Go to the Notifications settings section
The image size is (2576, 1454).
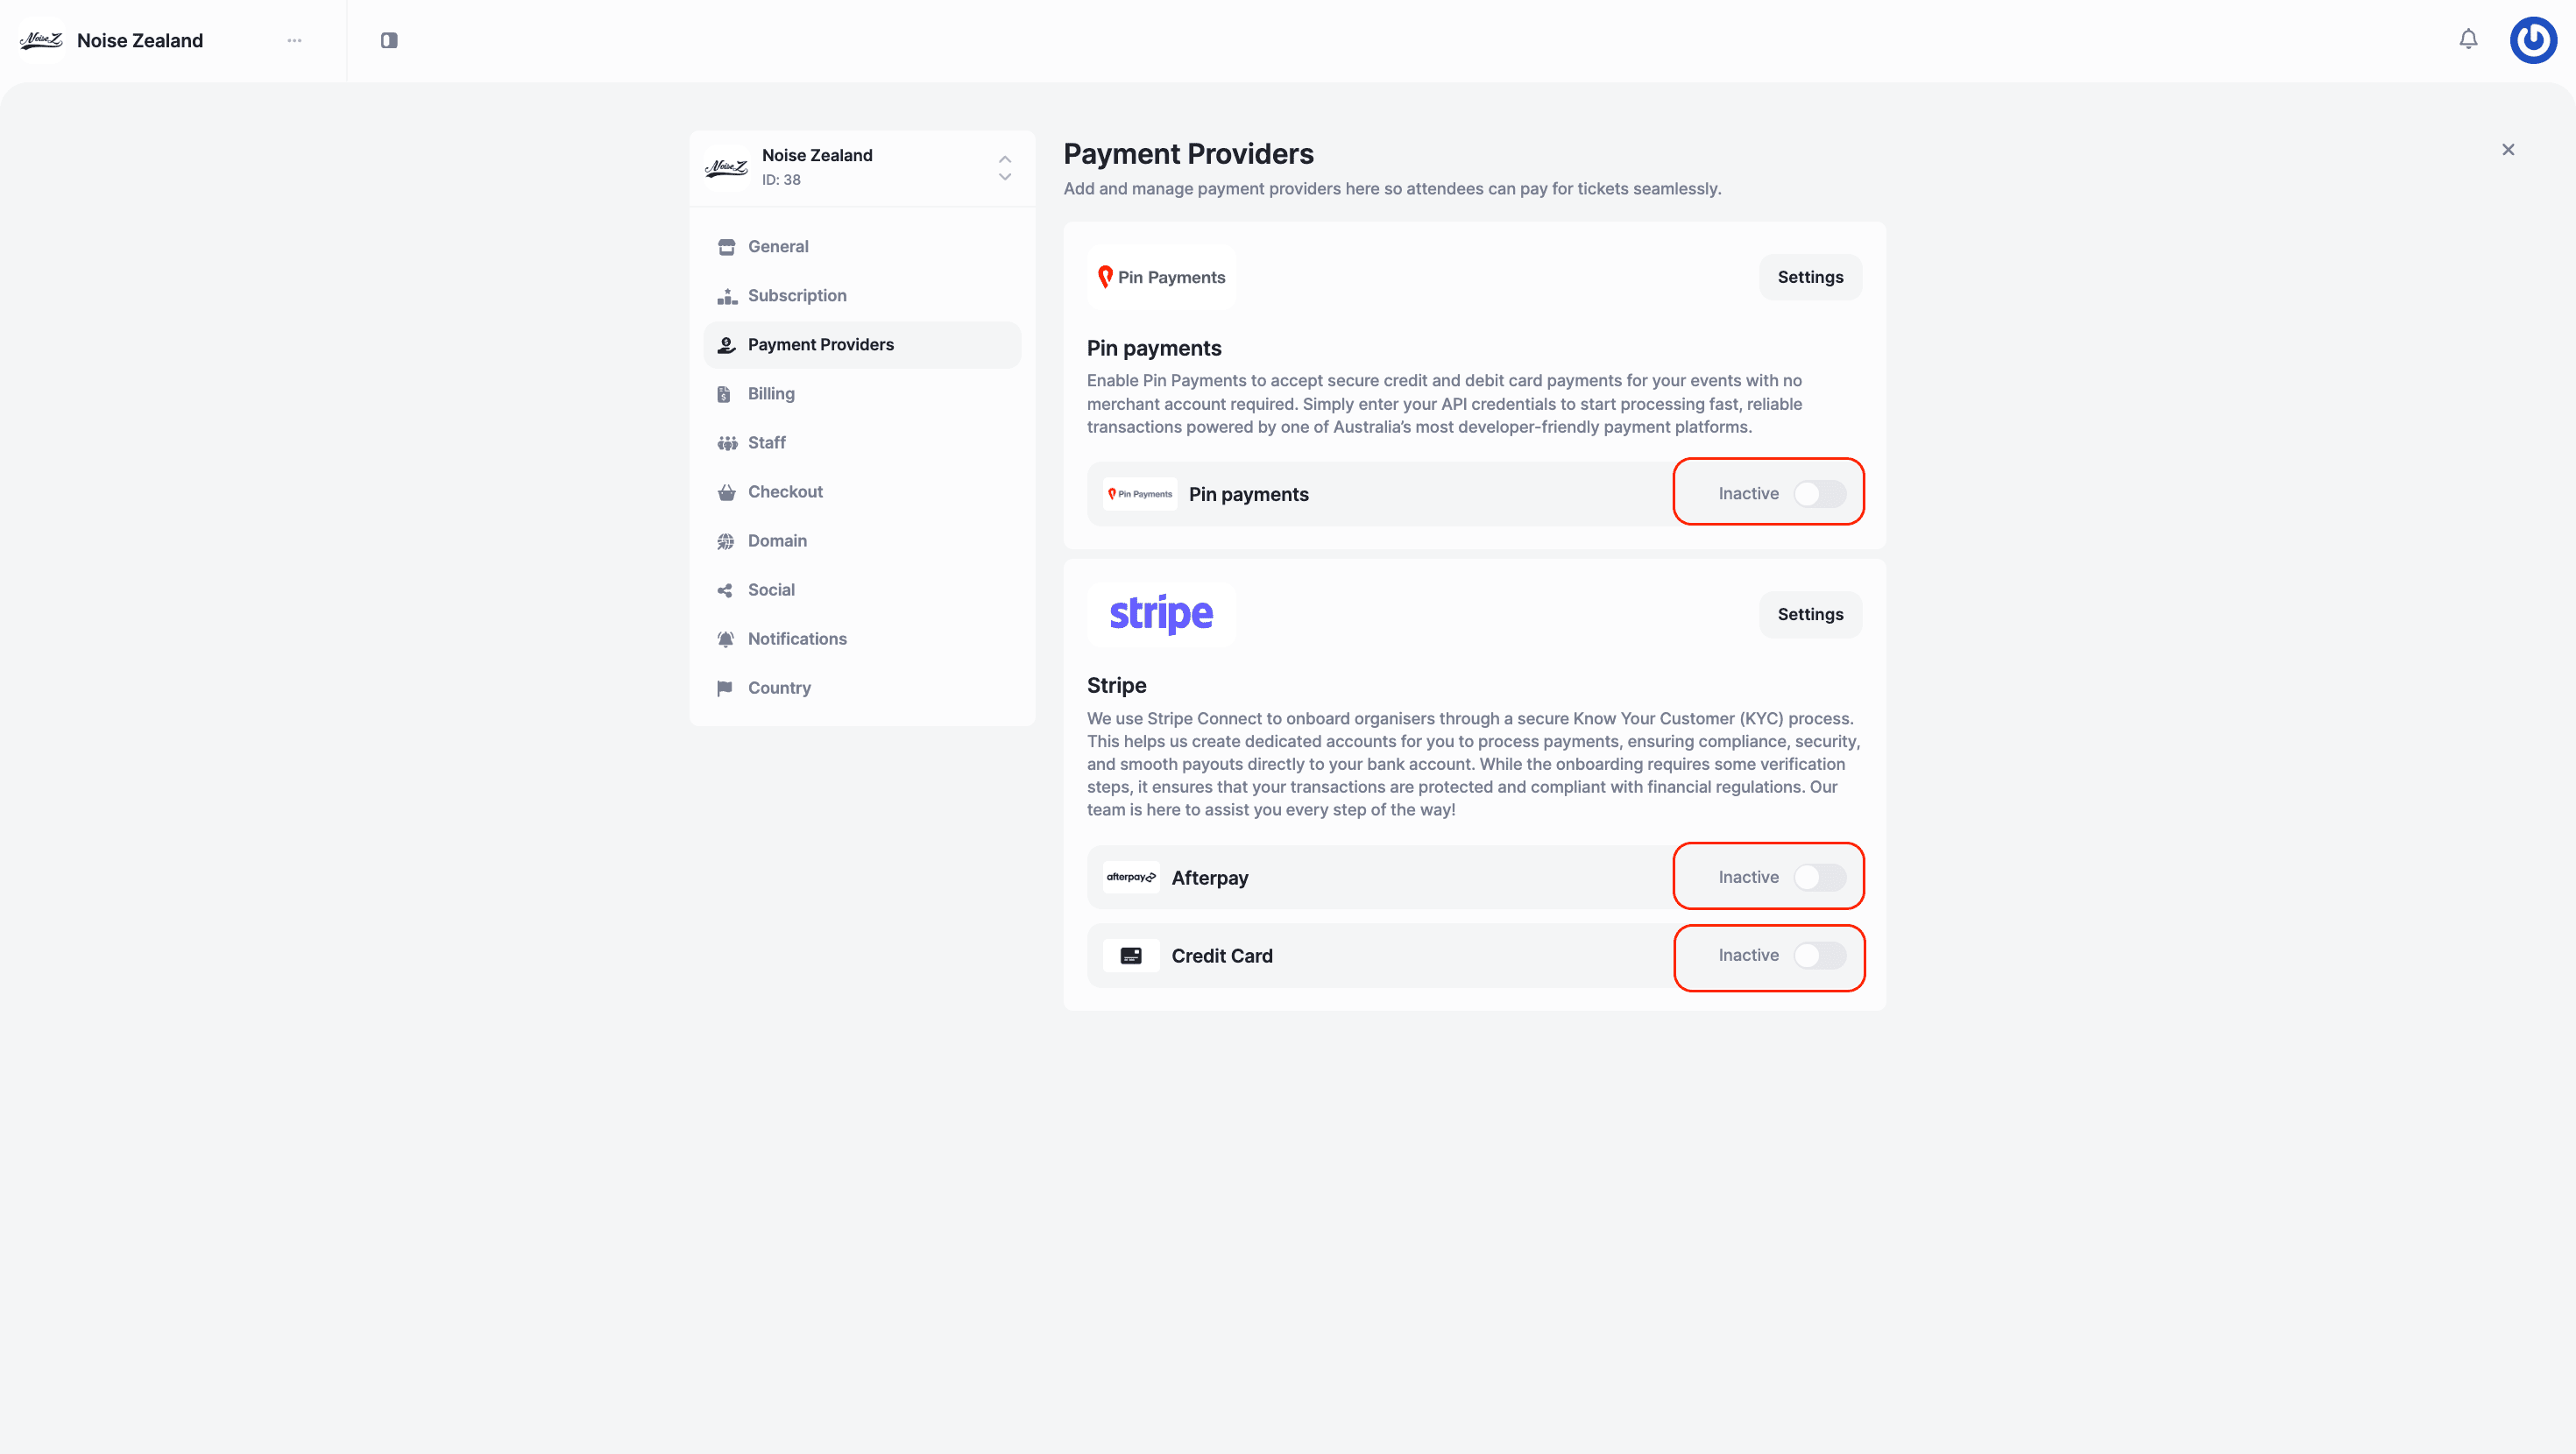point(797,639)
